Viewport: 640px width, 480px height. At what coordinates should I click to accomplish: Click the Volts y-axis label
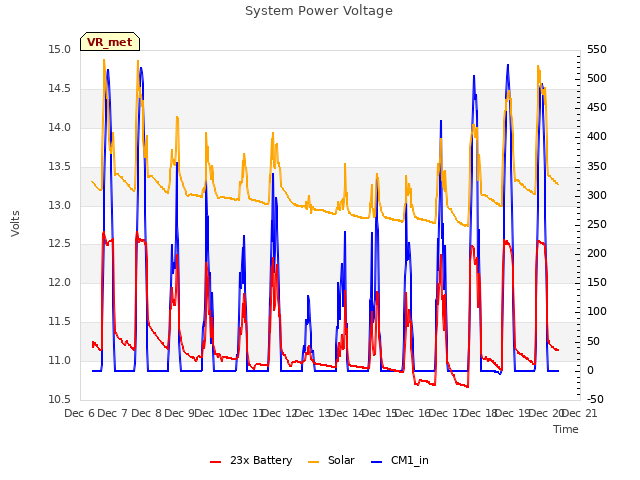16,224
